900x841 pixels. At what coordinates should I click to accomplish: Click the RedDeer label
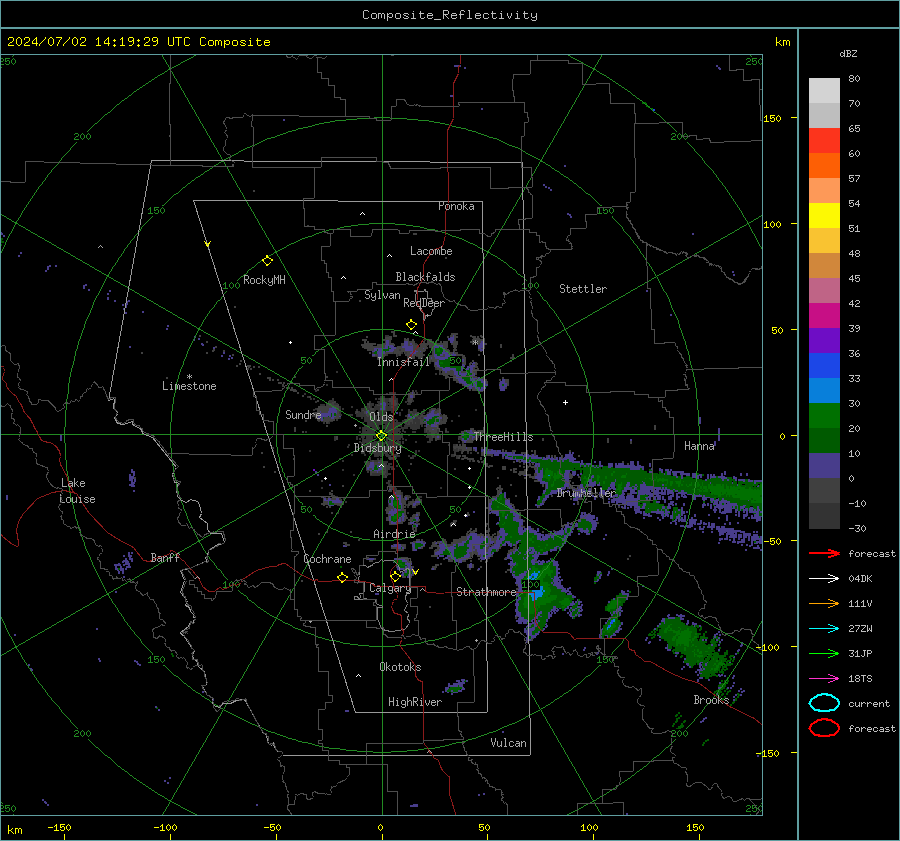[424, 303]
